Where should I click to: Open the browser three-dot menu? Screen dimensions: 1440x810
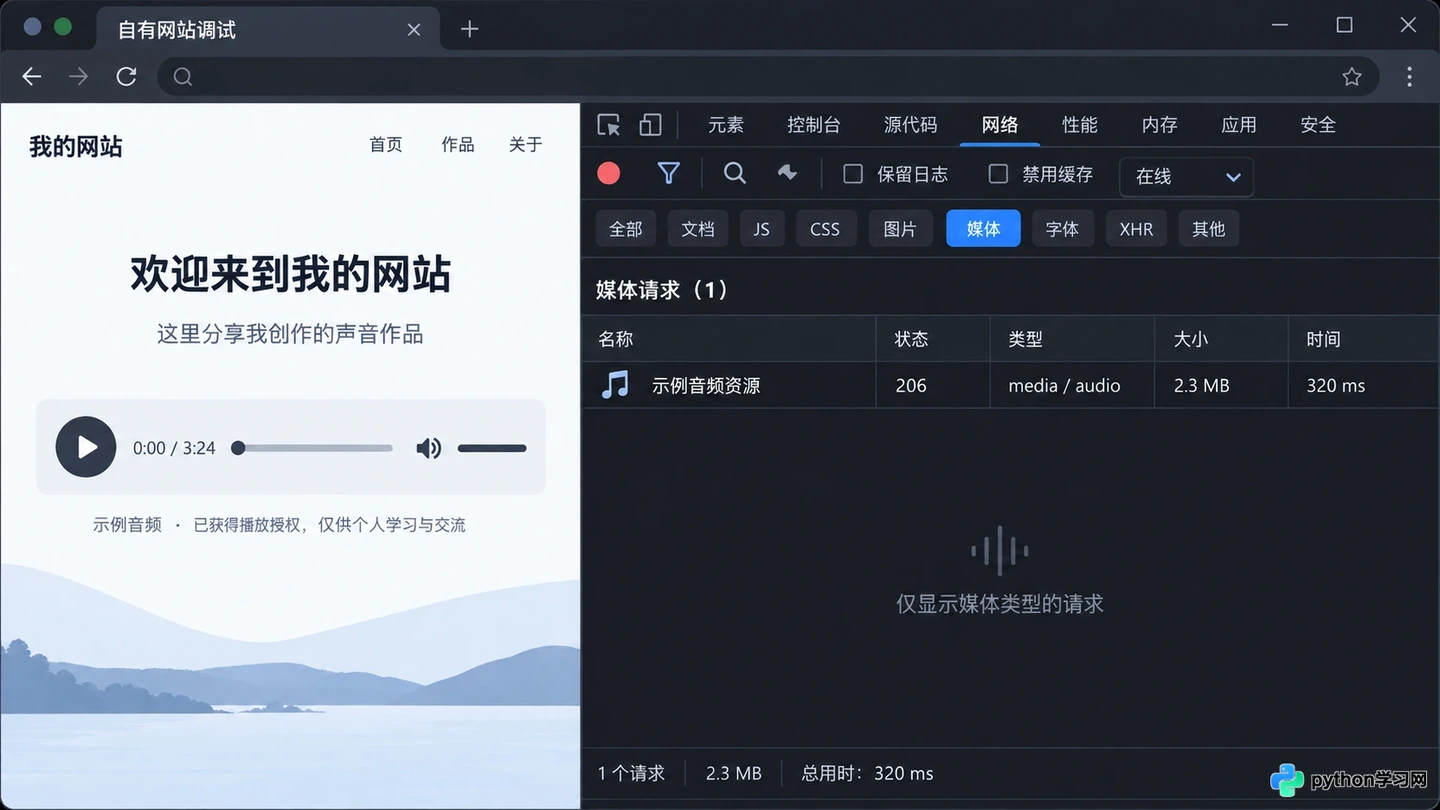1409,77
